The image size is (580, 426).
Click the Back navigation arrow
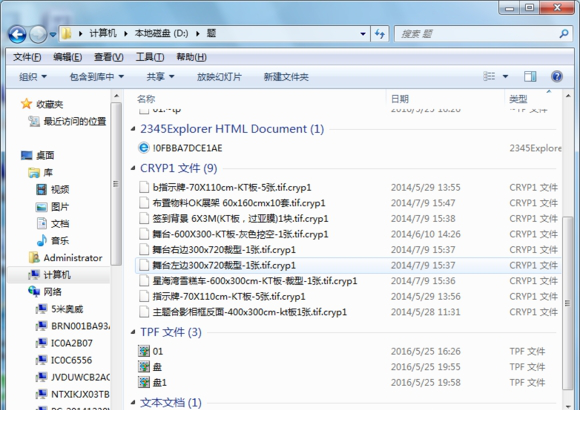17,35
